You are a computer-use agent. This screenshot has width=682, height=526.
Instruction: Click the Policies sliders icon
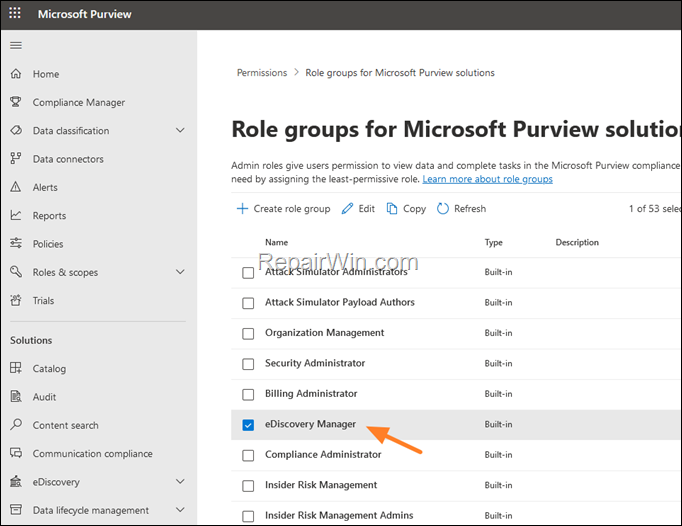coord(16,243)
